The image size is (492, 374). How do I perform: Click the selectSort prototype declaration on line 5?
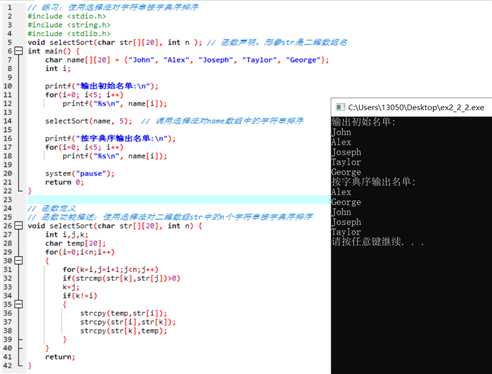click(x=115, y=42)
